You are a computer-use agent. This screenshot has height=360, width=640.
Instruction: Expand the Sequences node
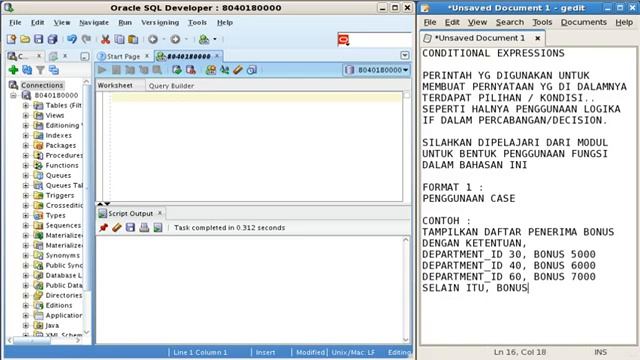pyautogui.click(x=26, y=225)
